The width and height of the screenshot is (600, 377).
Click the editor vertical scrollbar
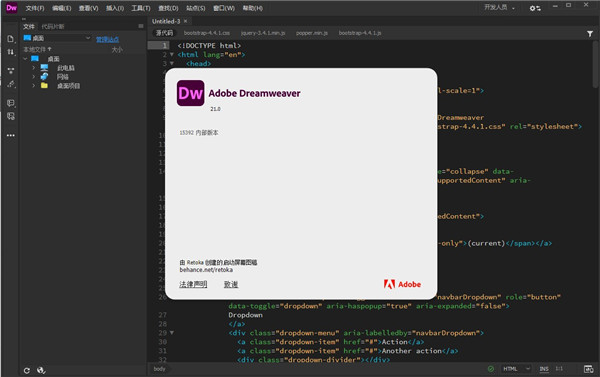[596, 65]
